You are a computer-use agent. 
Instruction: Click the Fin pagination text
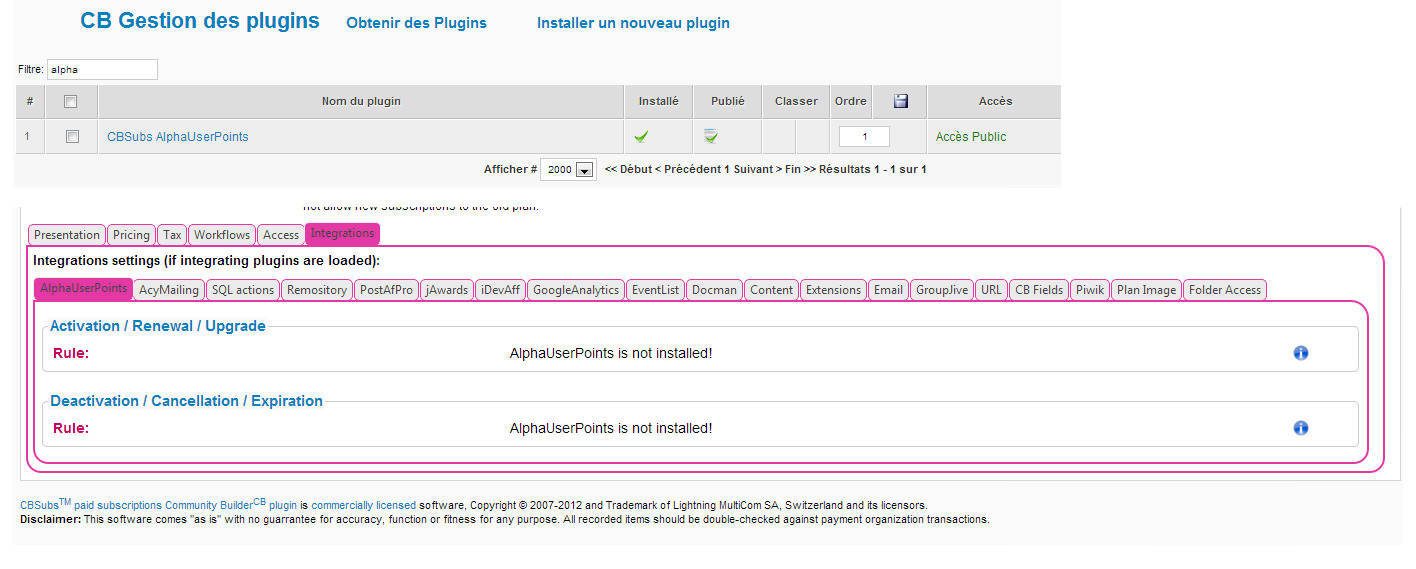point(793,170)
